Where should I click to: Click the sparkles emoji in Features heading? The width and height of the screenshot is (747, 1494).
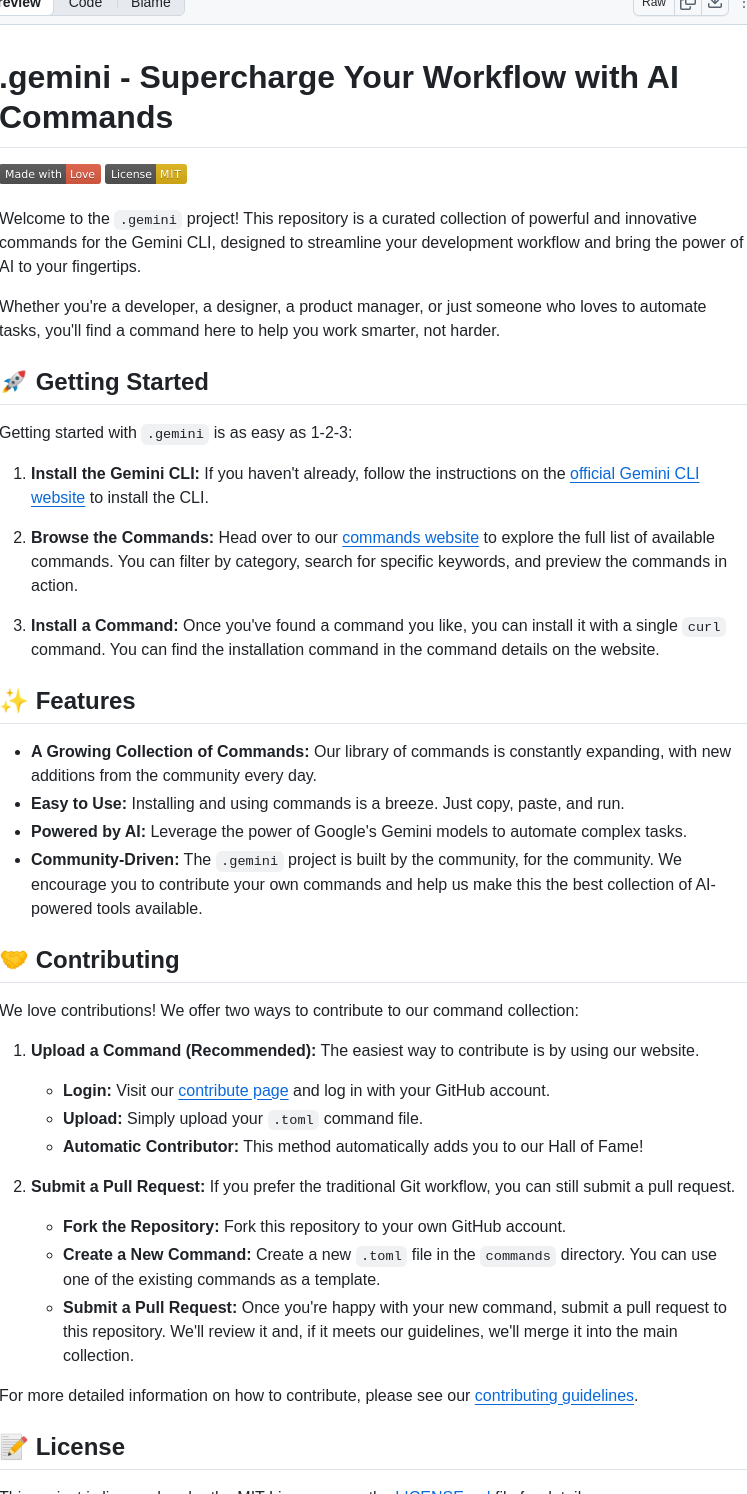tap(13, 700)
